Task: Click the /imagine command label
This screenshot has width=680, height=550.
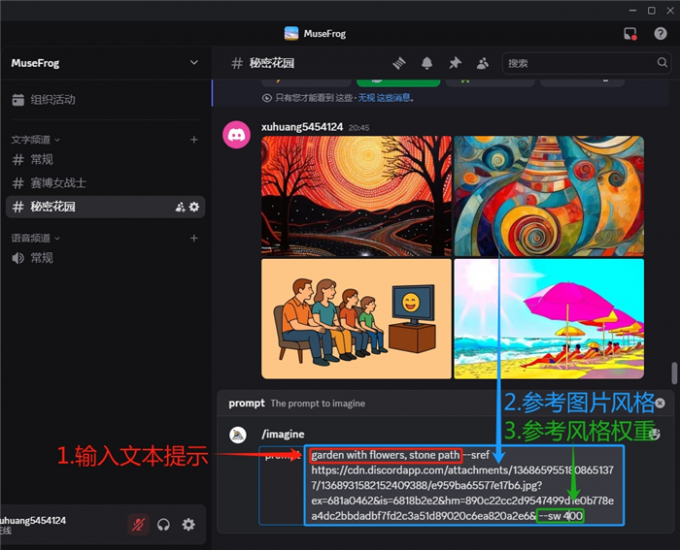Action: pyautogui.click(x=283, y=434)
